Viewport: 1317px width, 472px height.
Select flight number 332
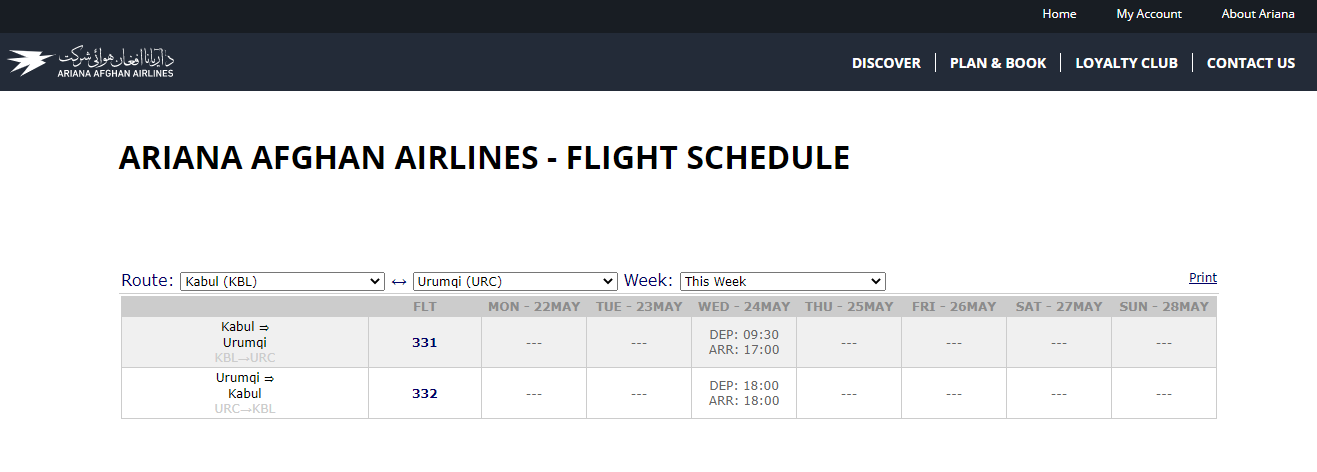tap(425, 394)
